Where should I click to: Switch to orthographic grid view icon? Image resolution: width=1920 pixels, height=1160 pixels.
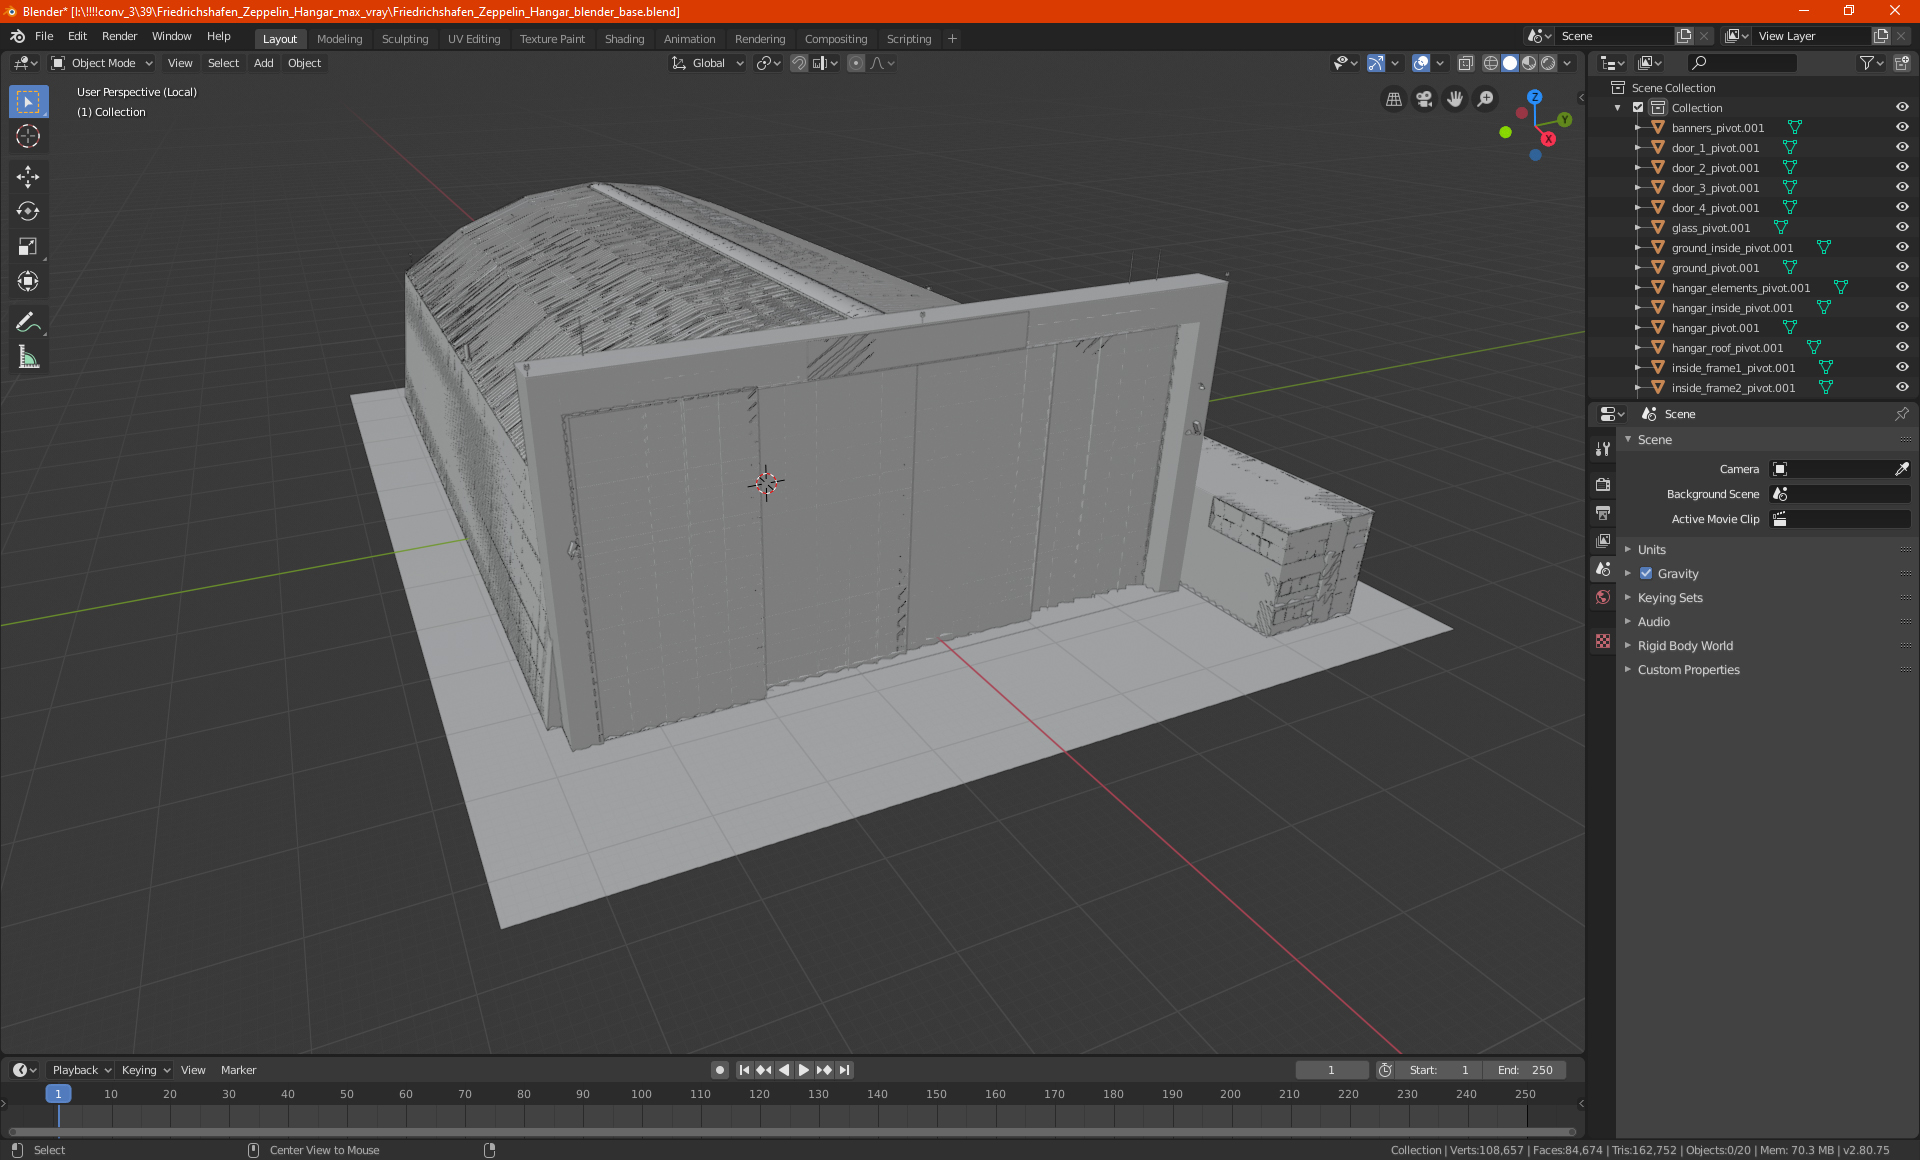pos(1393,99)
